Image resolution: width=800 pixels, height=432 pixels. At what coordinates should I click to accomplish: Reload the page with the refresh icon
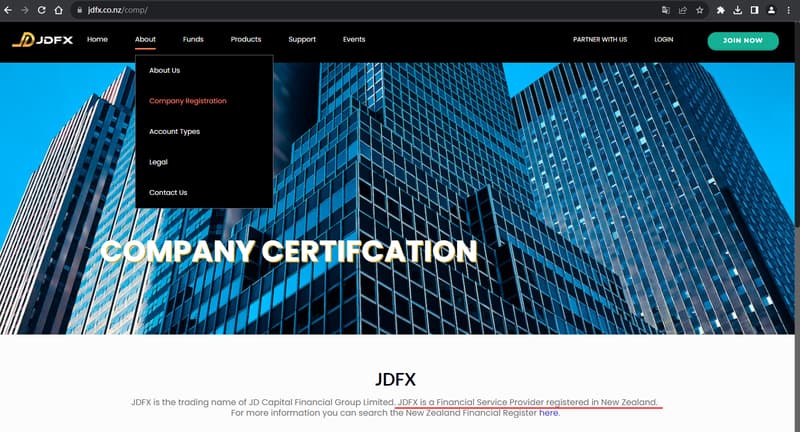pyautogui.click(x=42, y=10)
